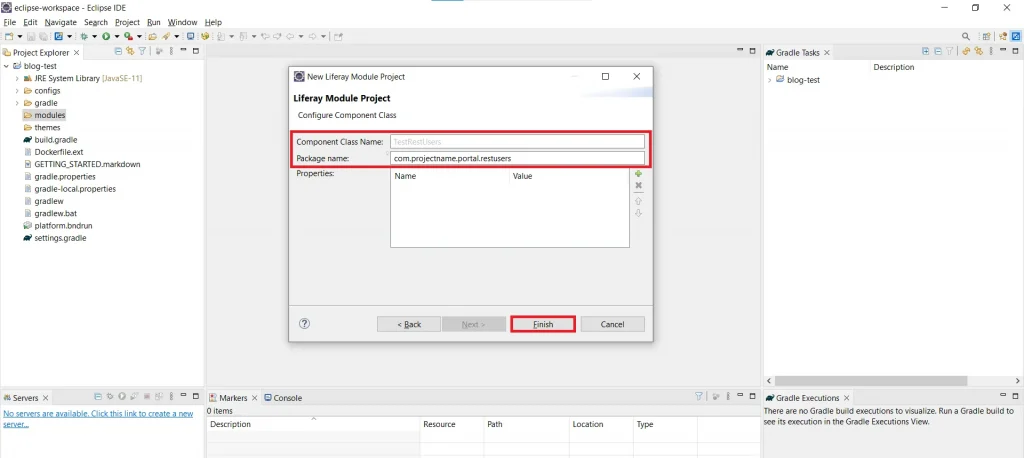Open the File menu
This screenshot has width=1024, height=458.
(9, 22)
